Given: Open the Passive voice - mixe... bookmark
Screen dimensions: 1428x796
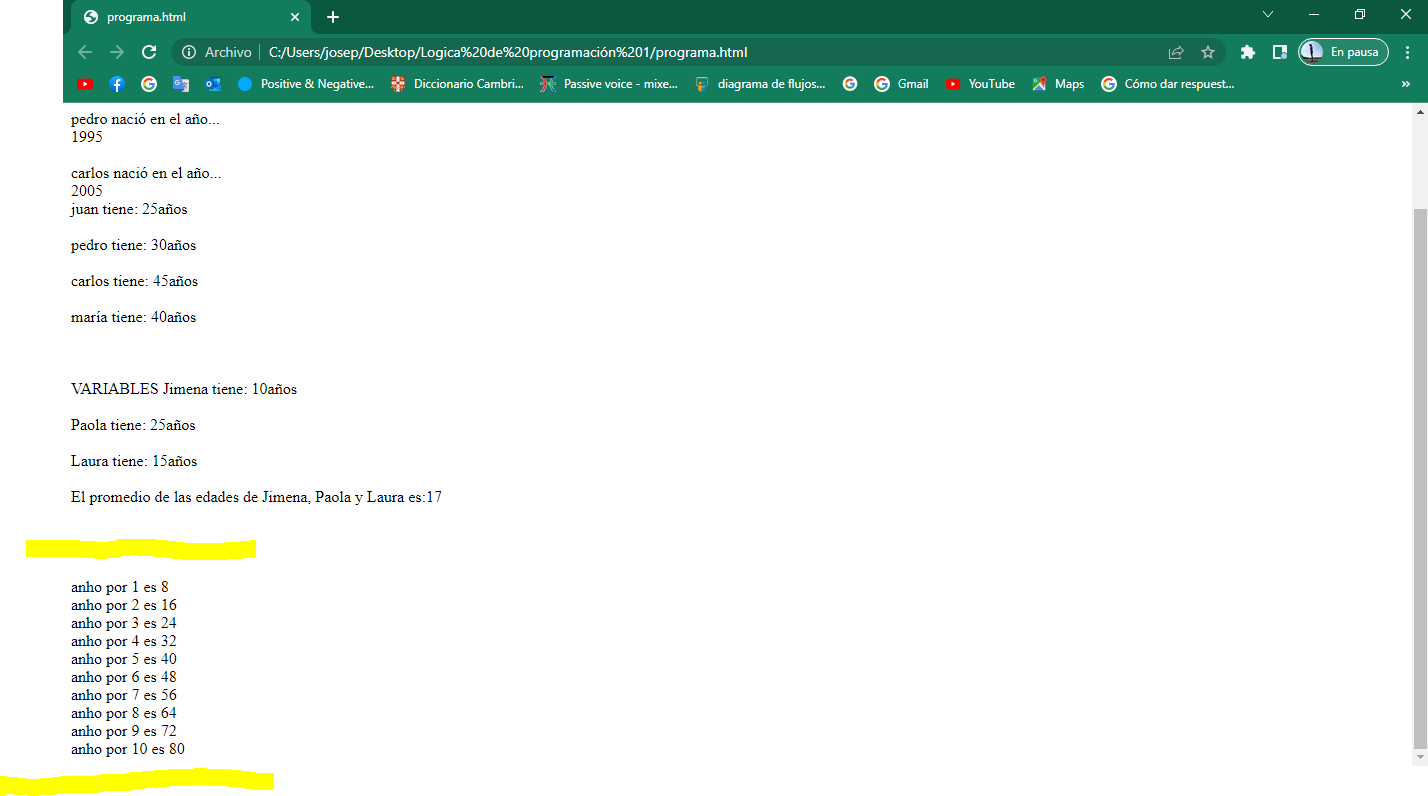Looking at the screenshot, I should (608, 84).
